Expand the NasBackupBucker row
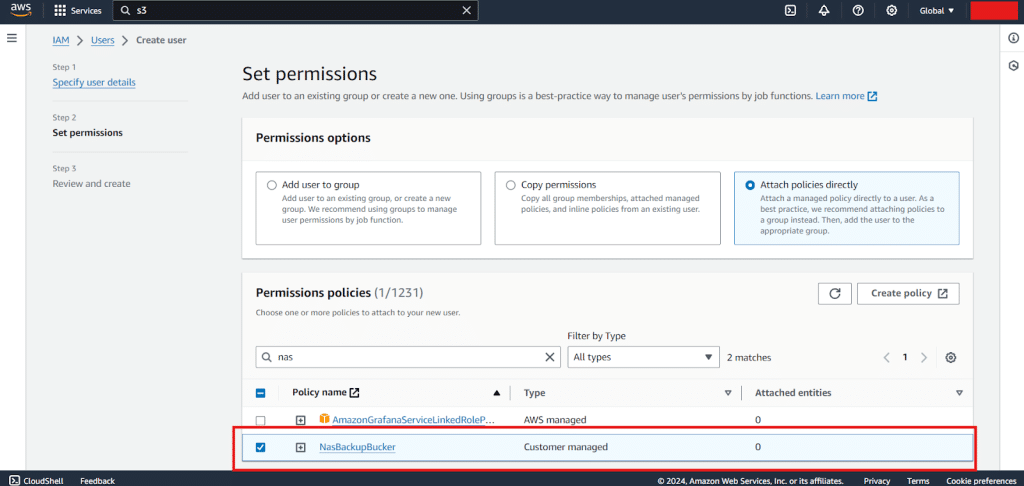Screen dimensions: 1024x486 pyautogui.click(x=300, y=447)
